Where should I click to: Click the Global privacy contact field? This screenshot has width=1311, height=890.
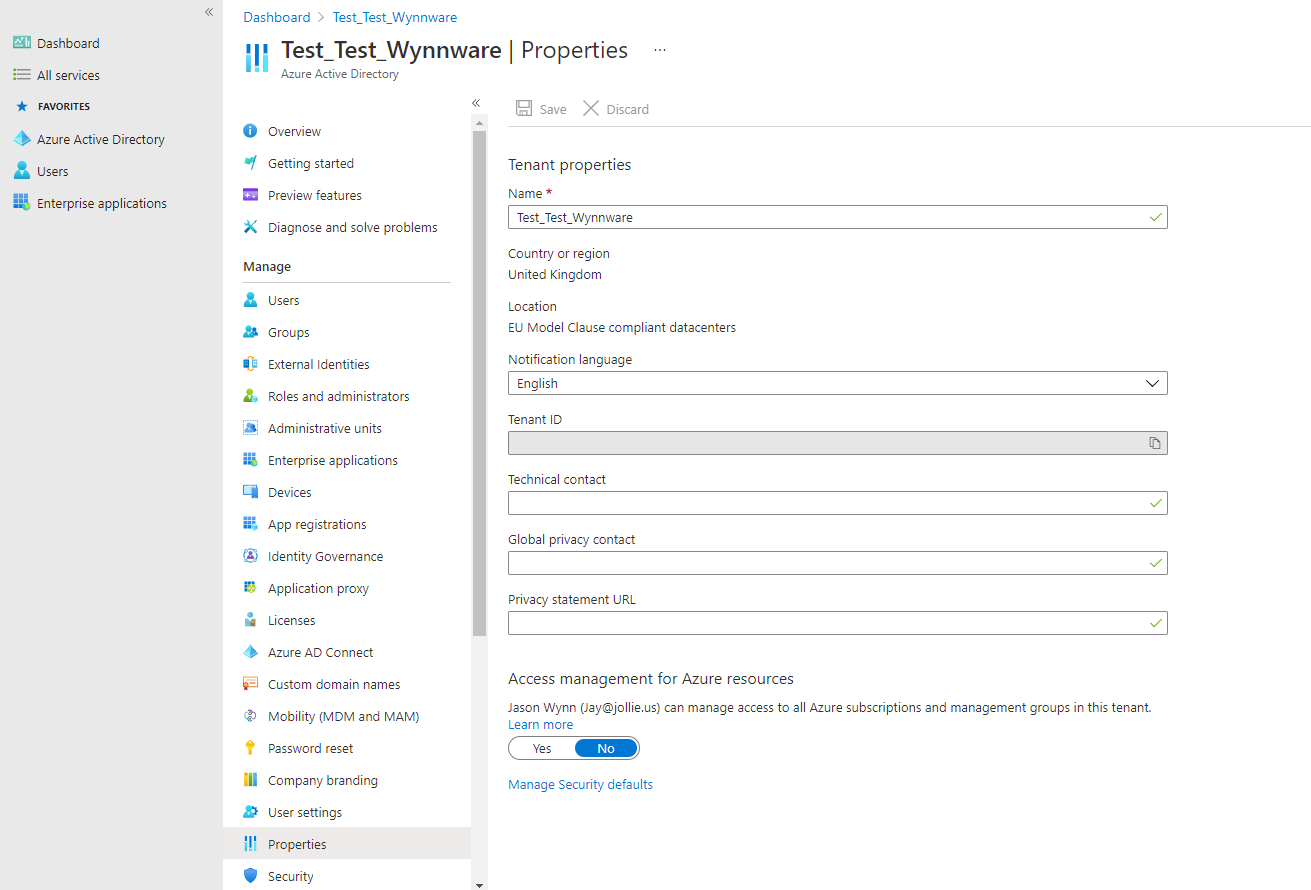click(x=837, y=563)
